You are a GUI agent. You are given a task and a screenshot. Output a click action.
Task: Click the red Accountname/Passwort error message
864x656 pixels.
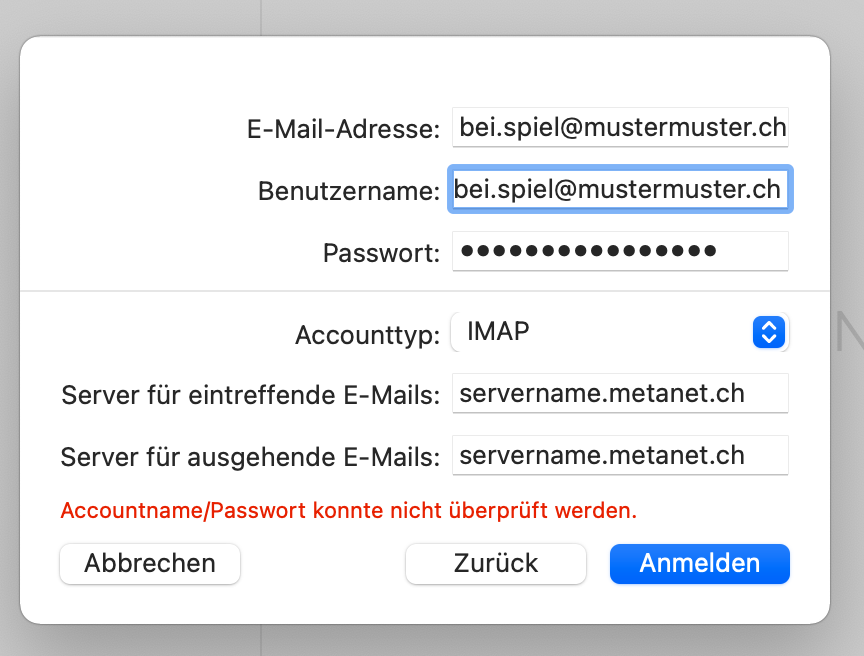pyautogui.click(x=348, y=511)
